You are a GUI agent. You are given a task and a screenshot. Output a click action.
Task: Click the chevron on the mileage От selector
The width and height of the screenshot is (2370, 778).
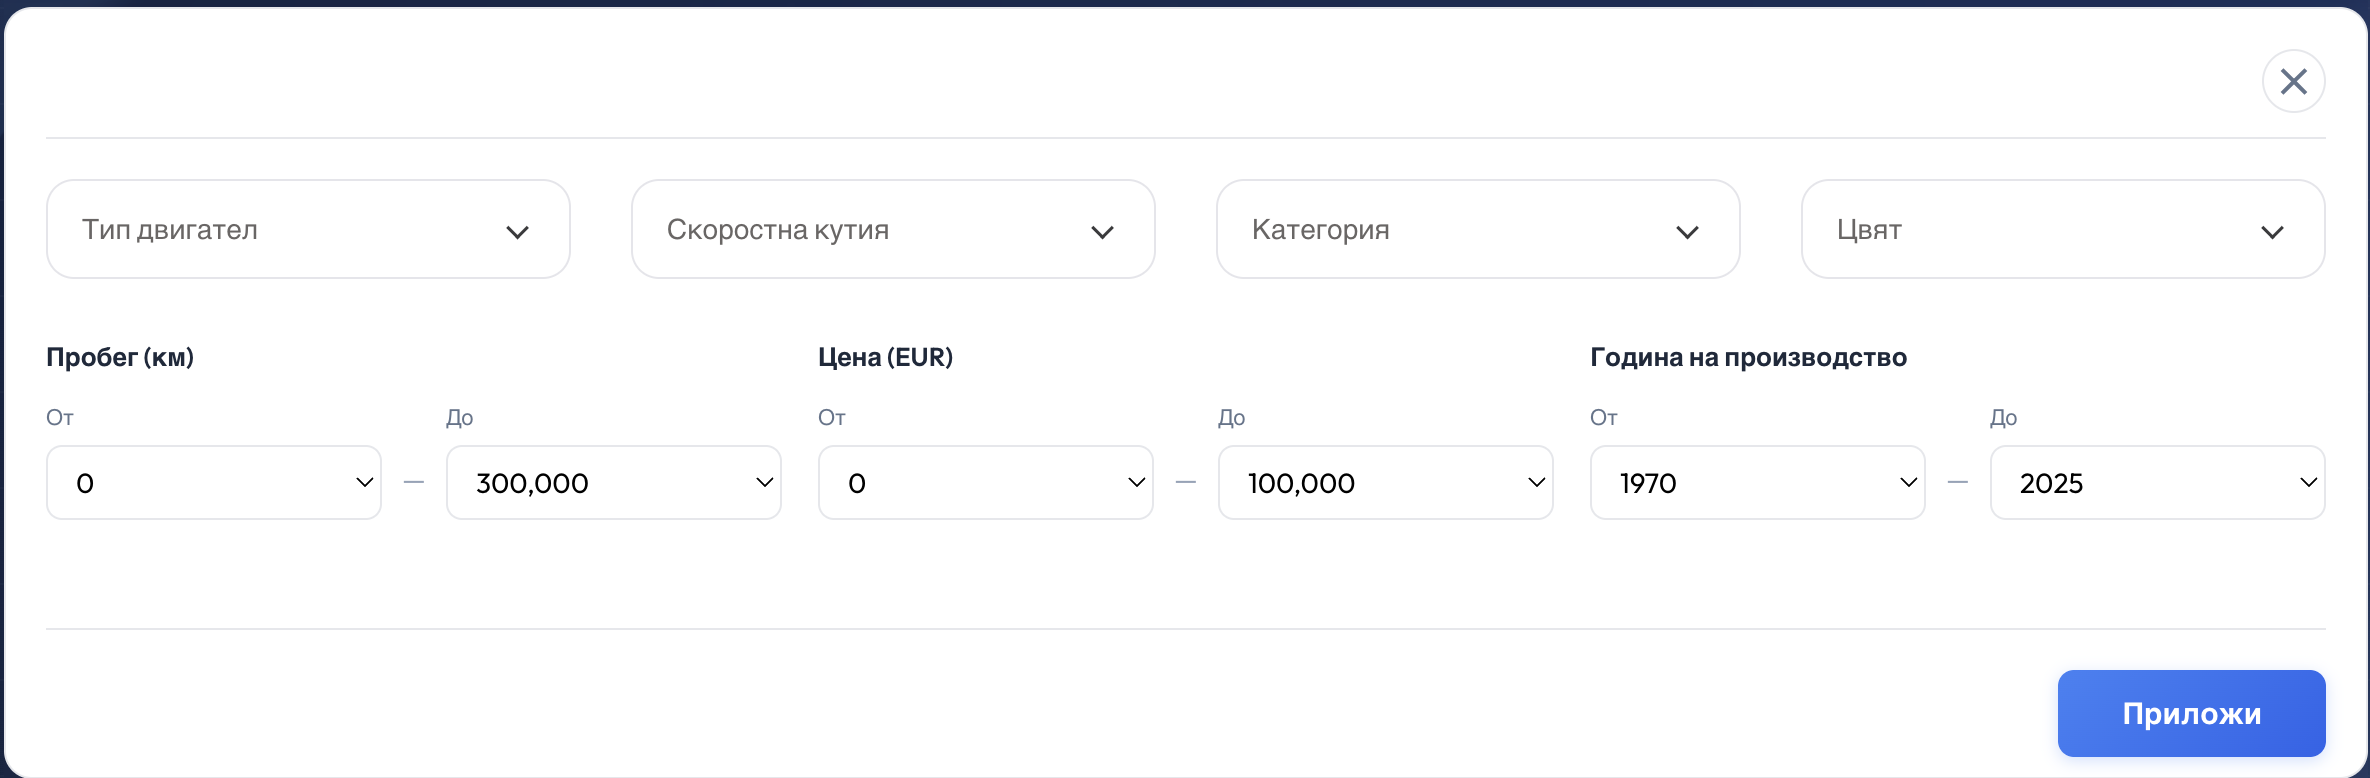click(364, 483)
